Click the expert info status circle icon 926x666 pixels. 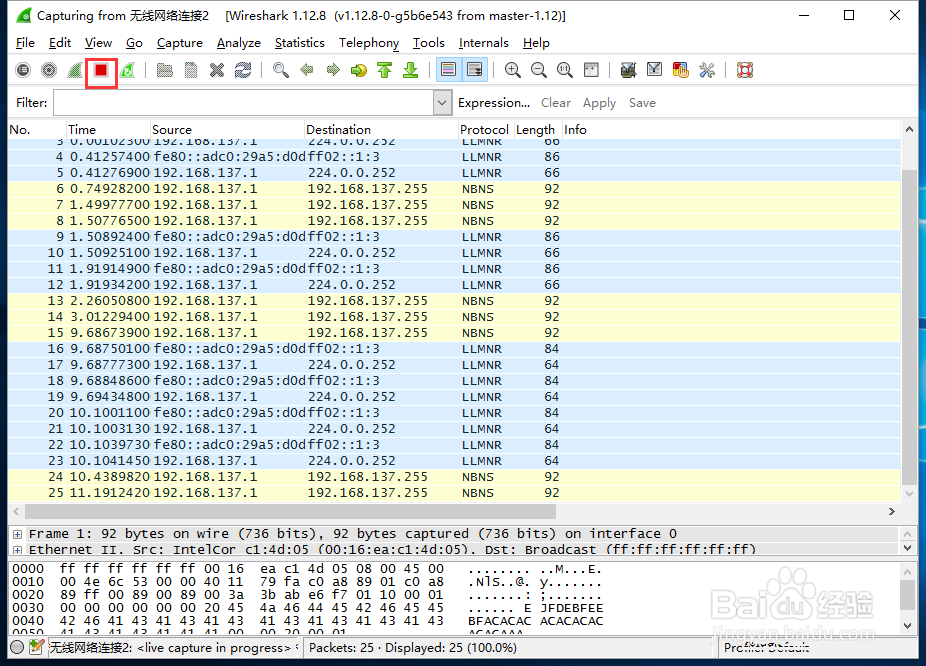coord(17,648)
